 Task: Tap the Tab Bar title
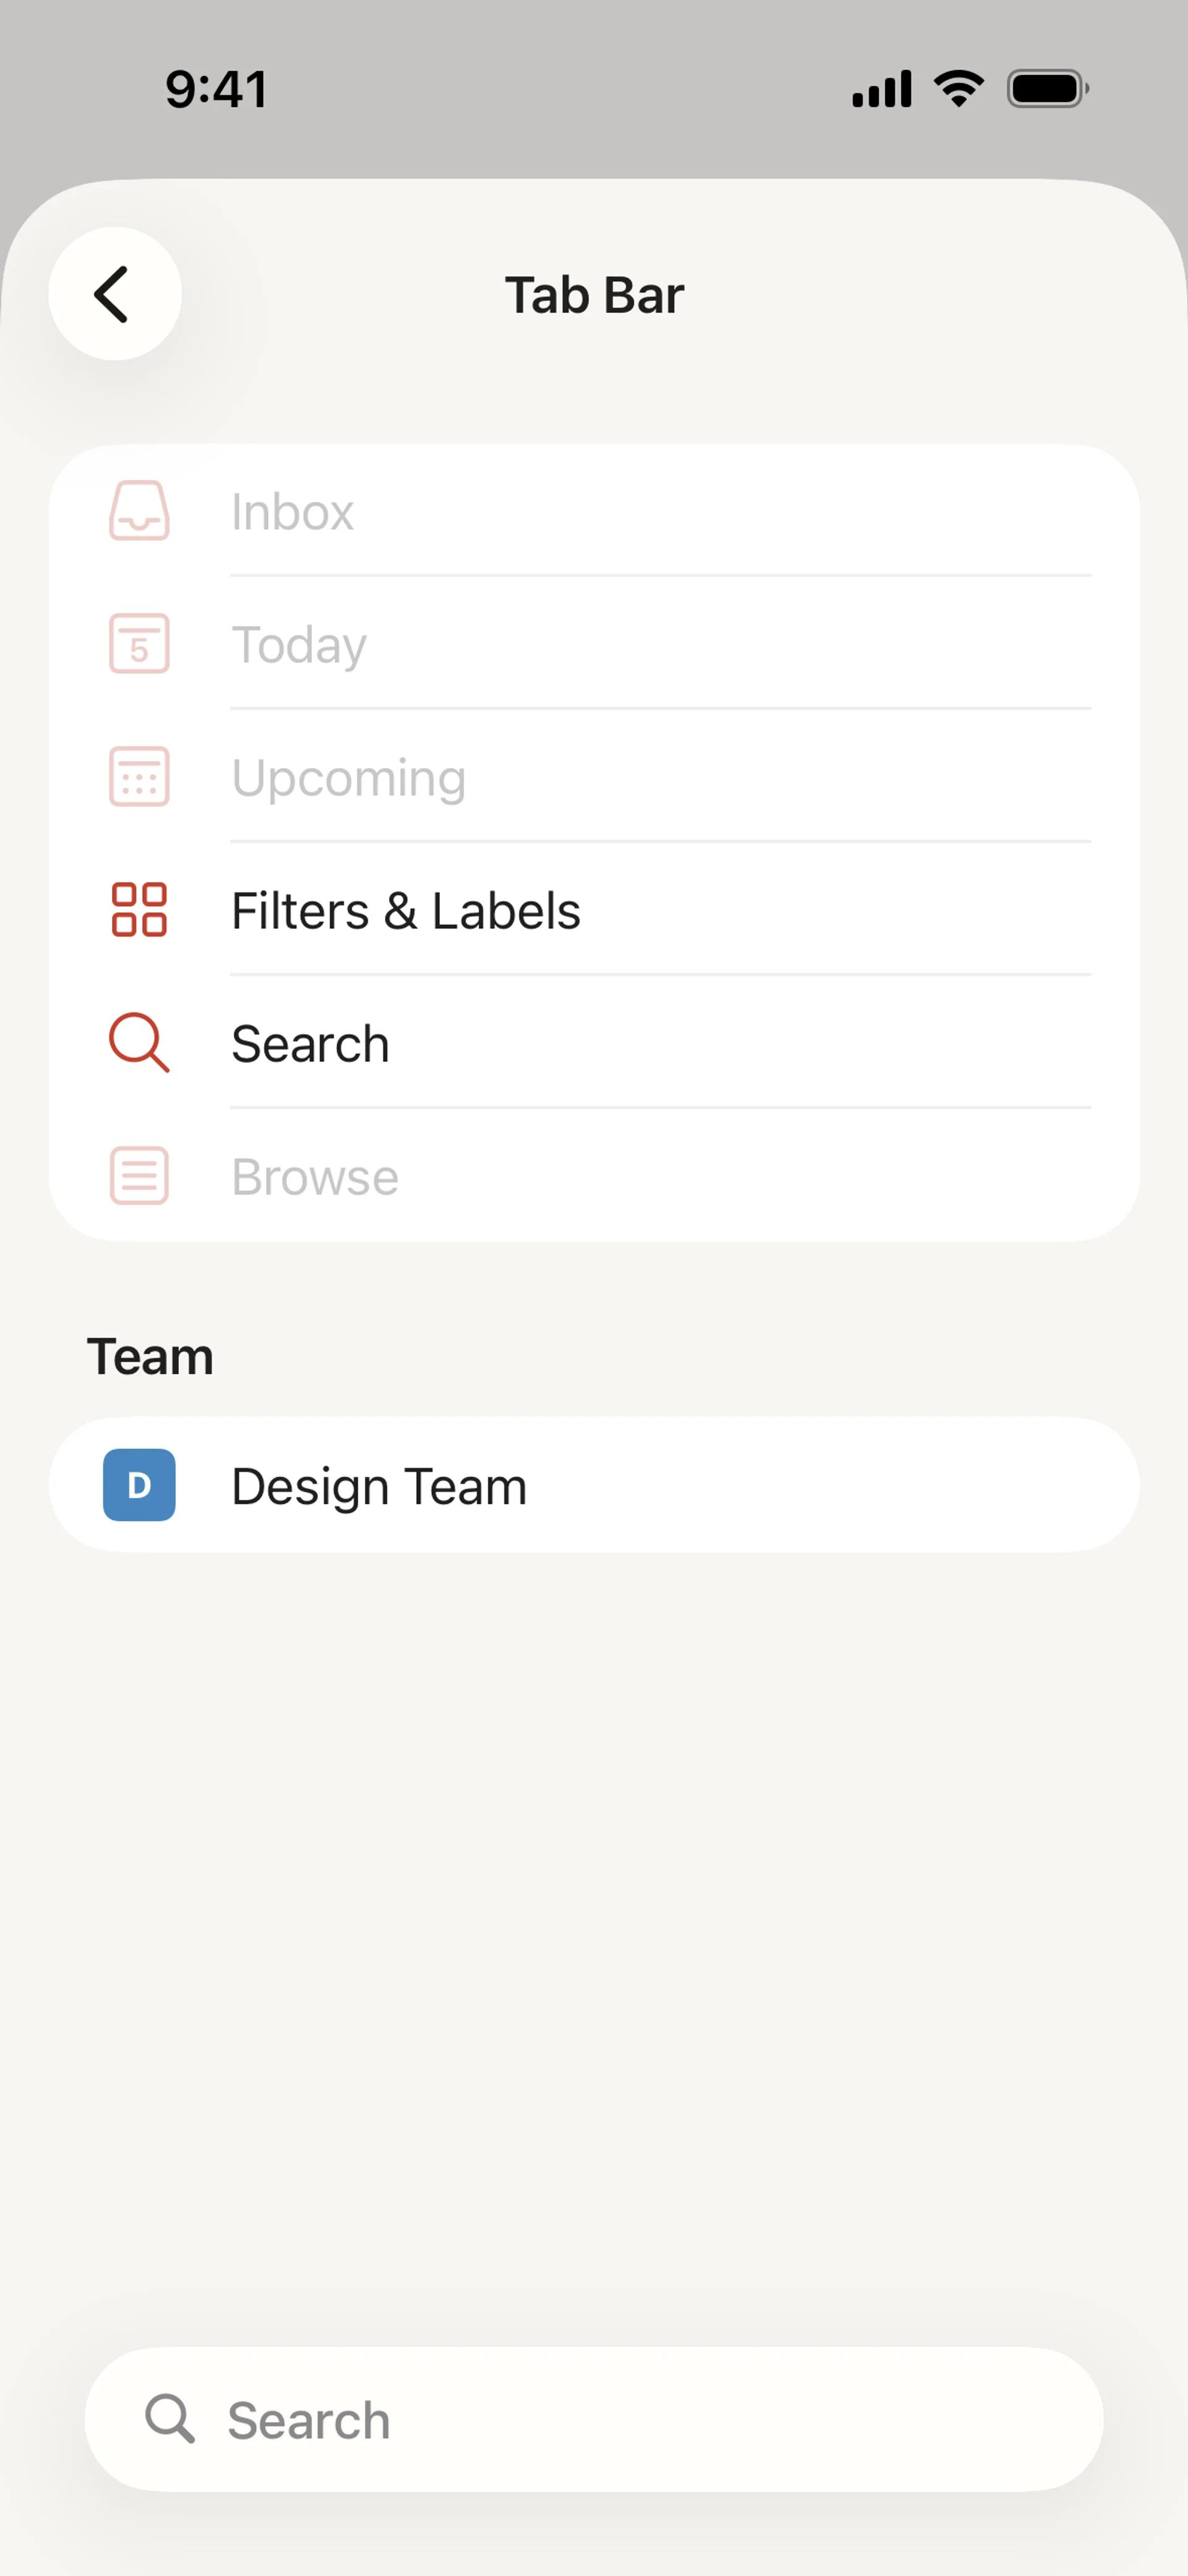click(x=594, y=295)
